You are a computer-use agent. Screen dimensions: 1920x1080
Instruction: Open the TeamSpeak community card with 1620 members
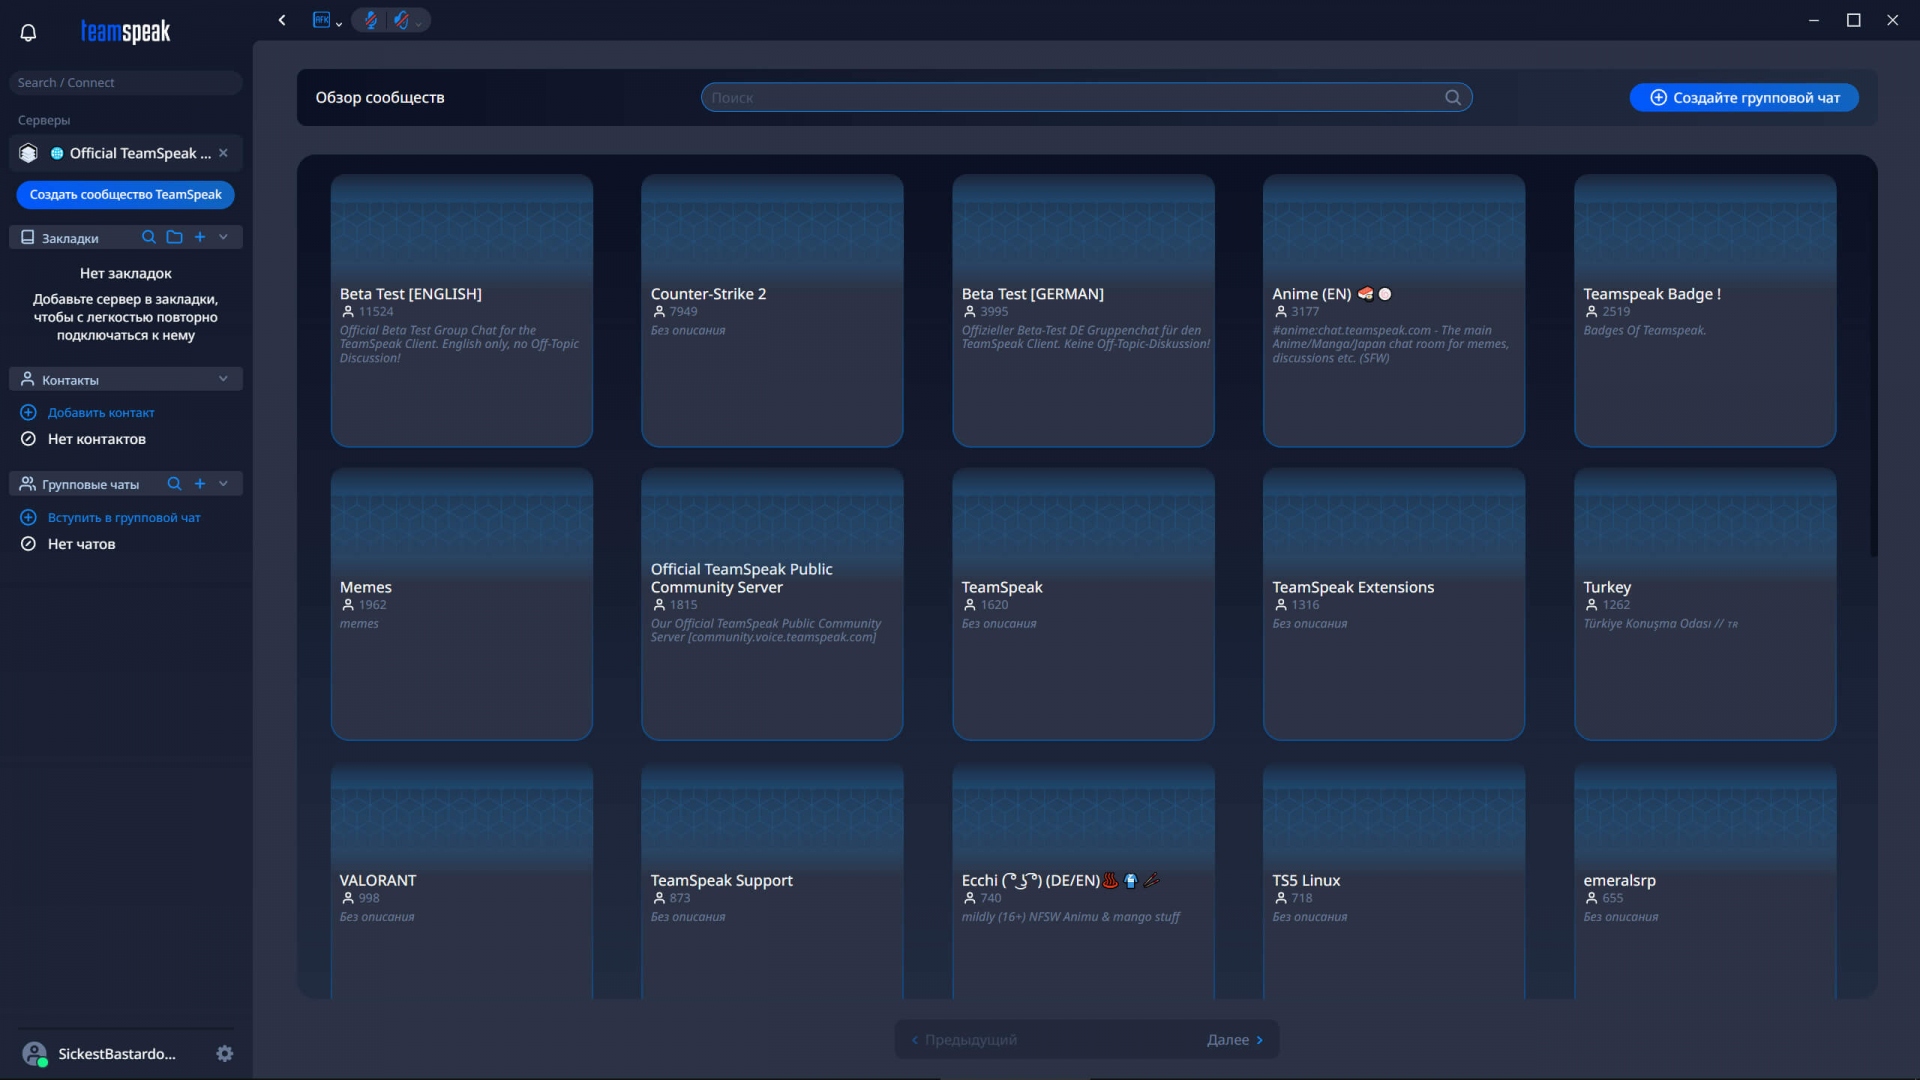tap(1083, 604)
